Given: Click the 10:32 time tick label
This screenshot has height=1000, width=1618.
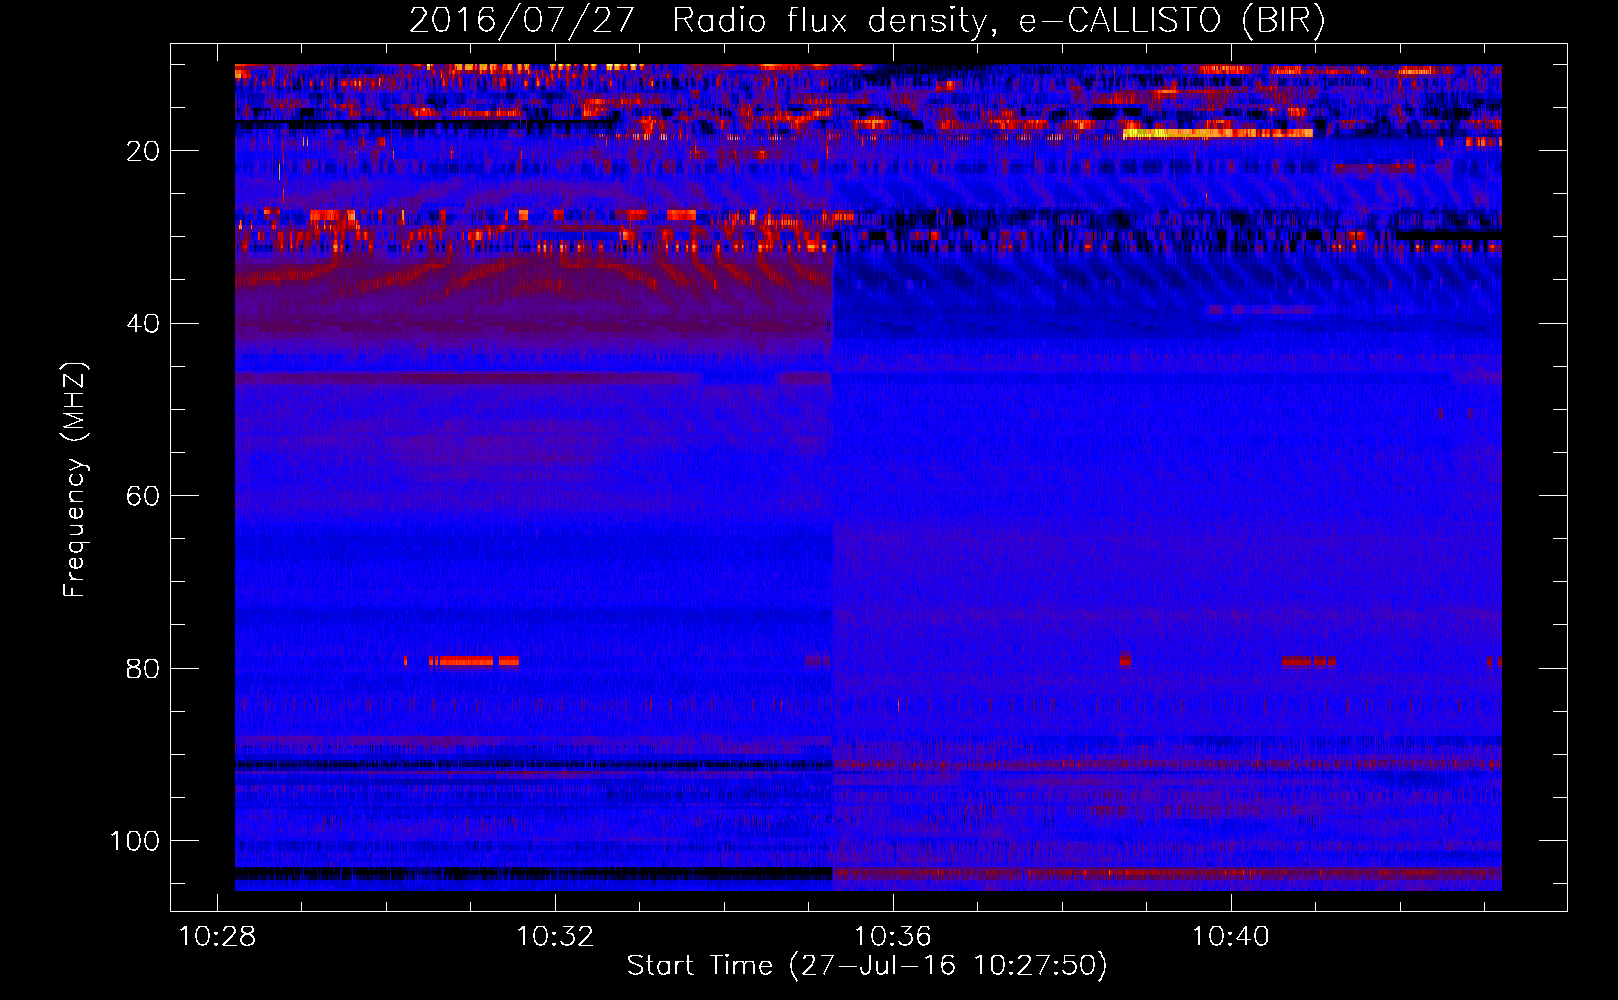Looking at the screenshot, I should pyautogui.click(x=555, y=936).
